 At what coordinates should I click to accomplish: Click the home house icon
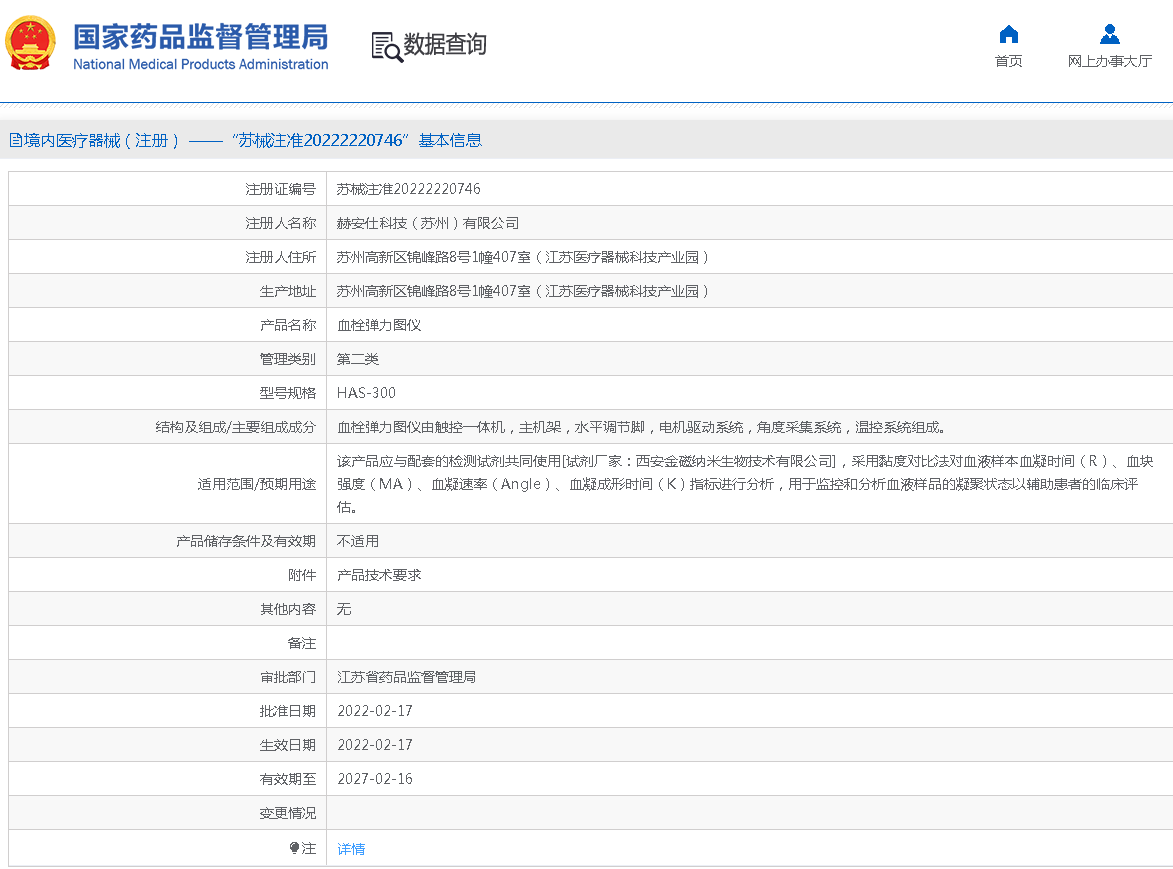pos(1008,35)
